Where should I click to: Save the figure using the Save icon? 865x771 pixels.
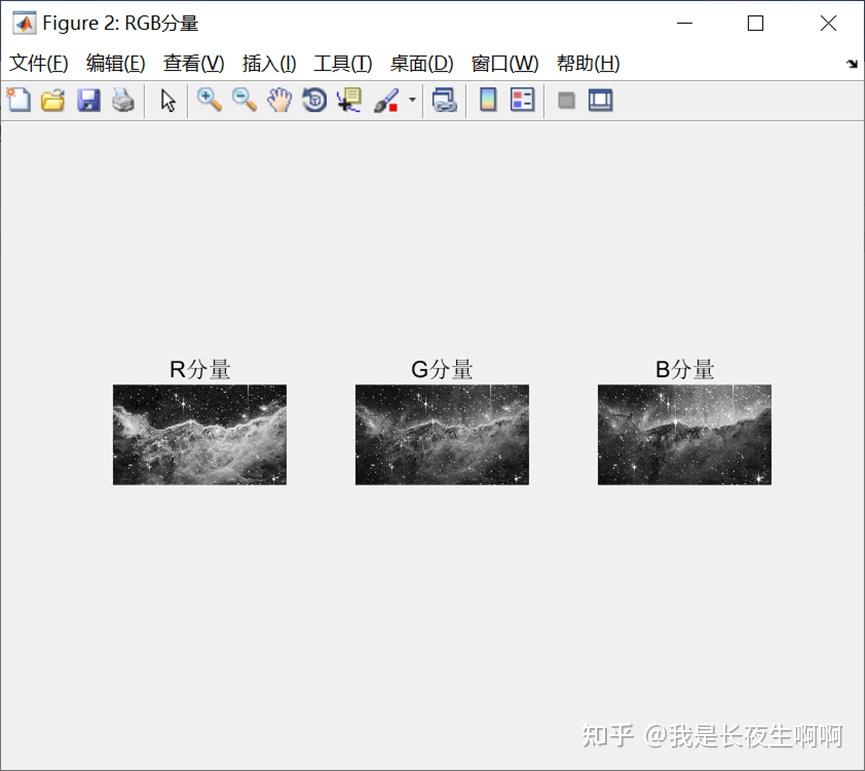[88, 100]
